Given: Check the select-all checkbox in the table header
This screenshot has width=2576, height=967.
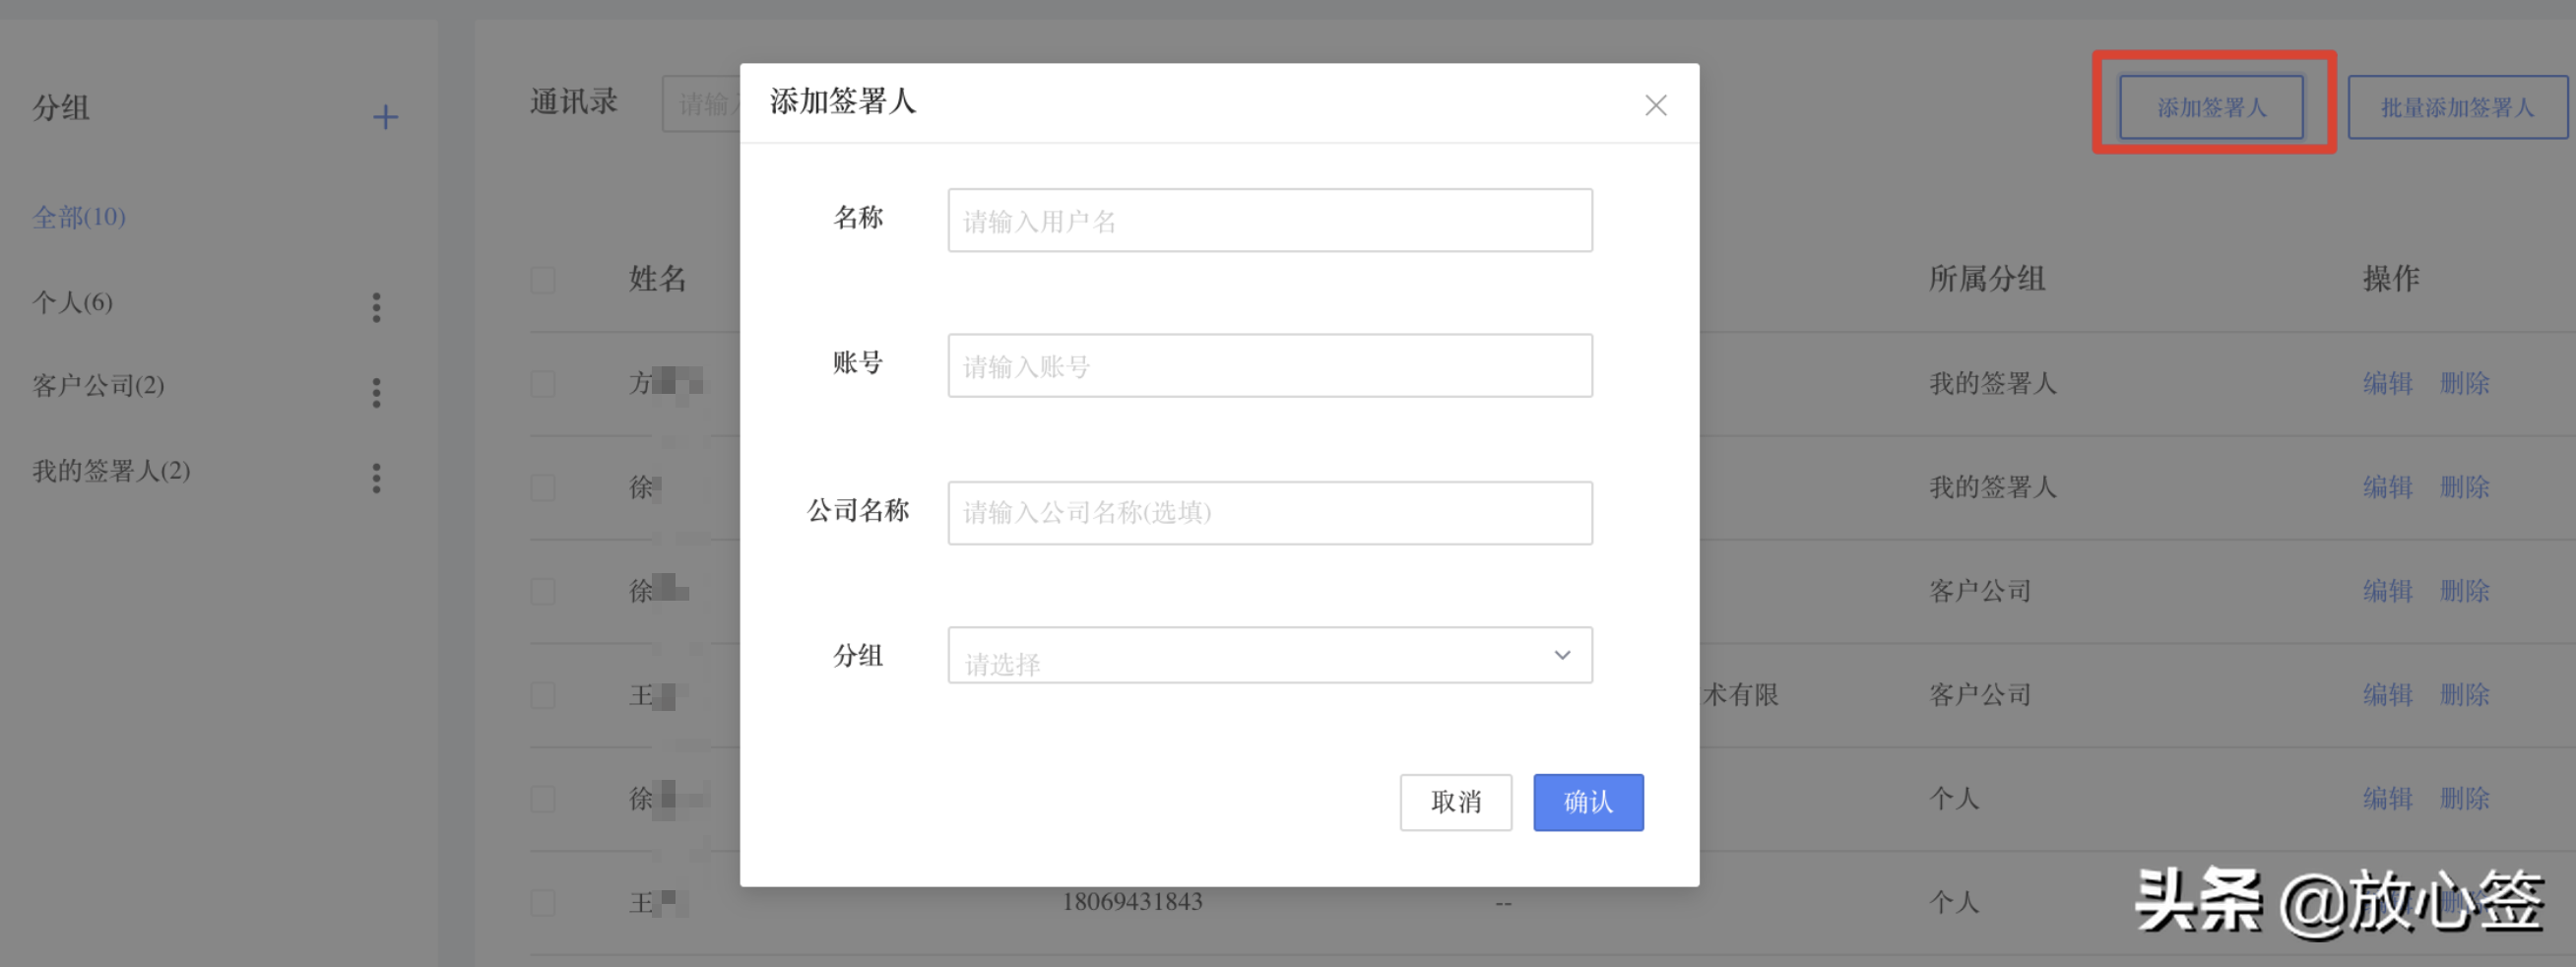Looking at the screenshot, I should [x=543, y=280].
